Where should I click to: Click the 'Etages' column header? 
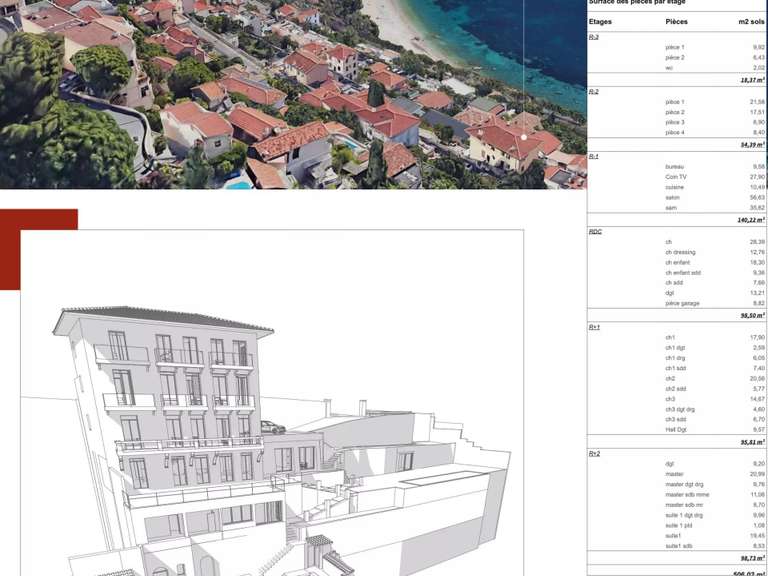click(x=600, y=22)
